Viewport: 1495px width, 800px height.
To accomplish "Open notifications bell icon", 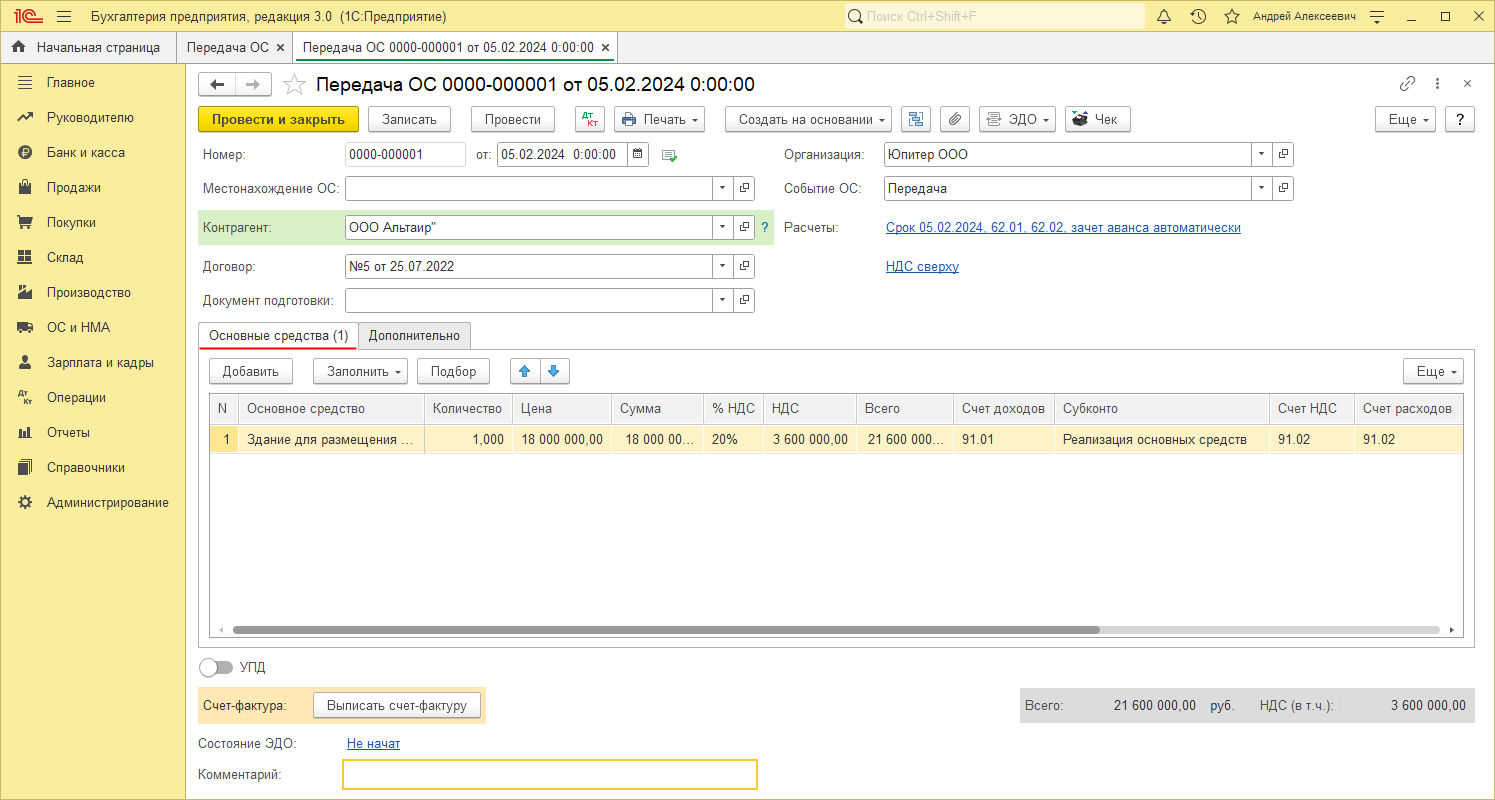I will pos(1164,17).
